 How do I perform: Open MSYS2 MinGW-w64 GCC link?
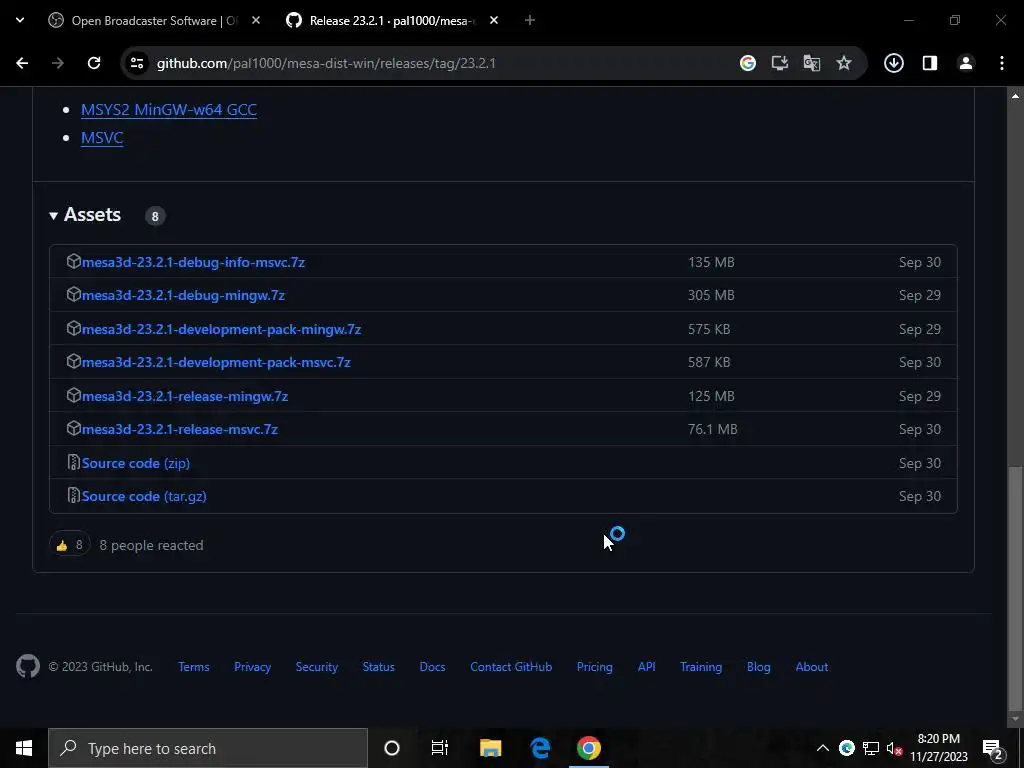168,110
